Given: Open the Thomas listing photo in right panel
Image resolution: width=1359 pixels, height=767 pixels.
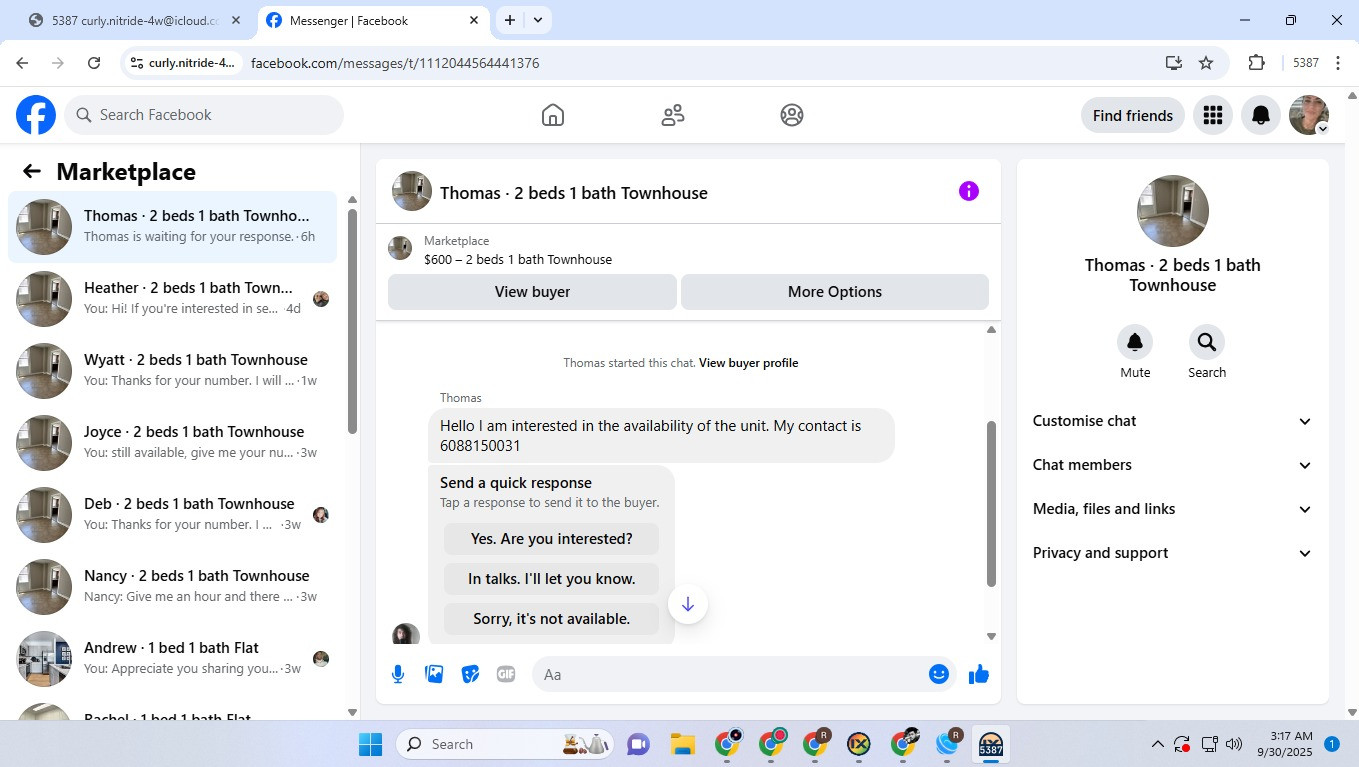Looking at the screenshot, I should tap(1173, 211).
